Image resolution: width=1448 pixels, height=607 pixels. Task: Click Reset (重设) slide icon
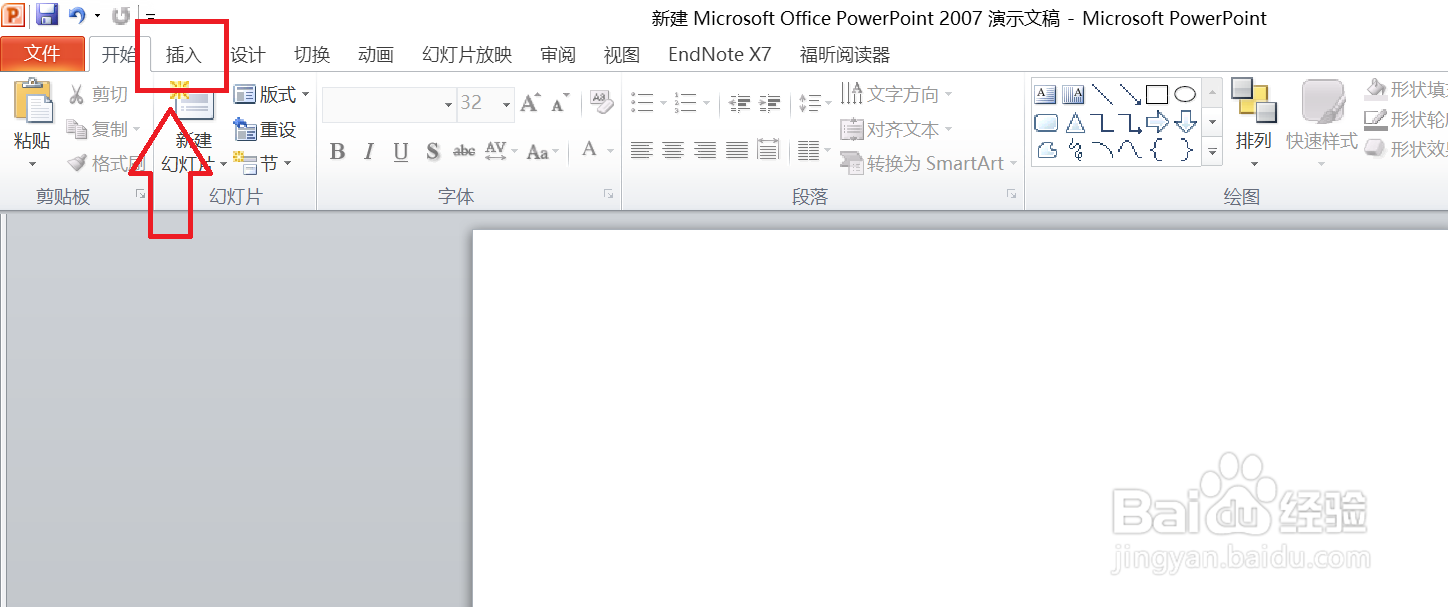[245, 129]
